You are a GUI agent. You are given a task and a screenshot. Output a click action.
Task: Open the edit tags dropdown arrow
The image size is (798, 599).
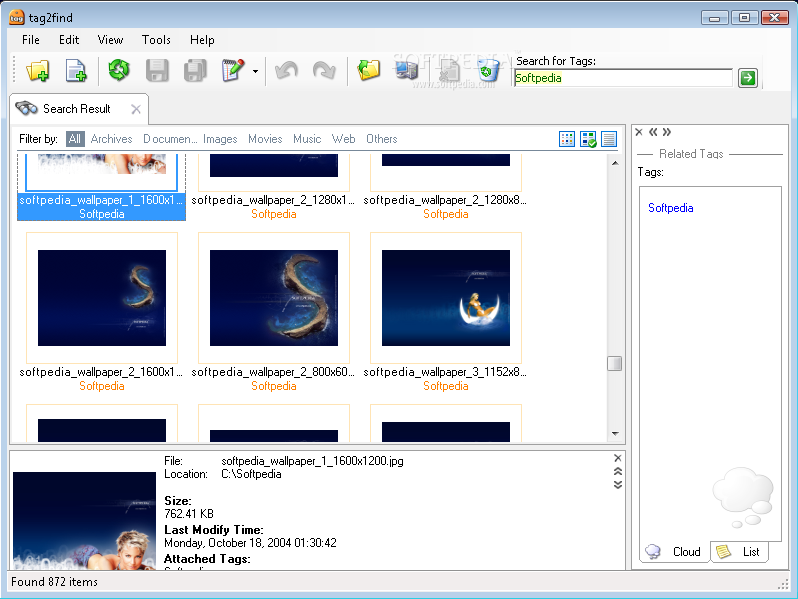255,71
